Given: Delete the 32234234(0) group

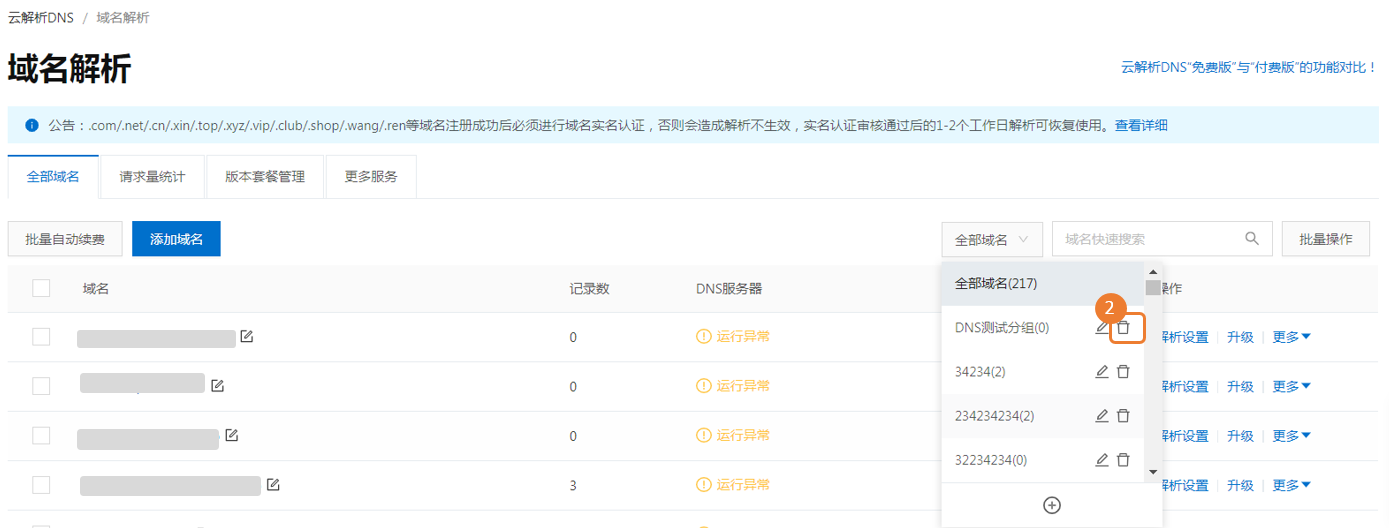Looking at the screenshot, I should point(1123,459).
